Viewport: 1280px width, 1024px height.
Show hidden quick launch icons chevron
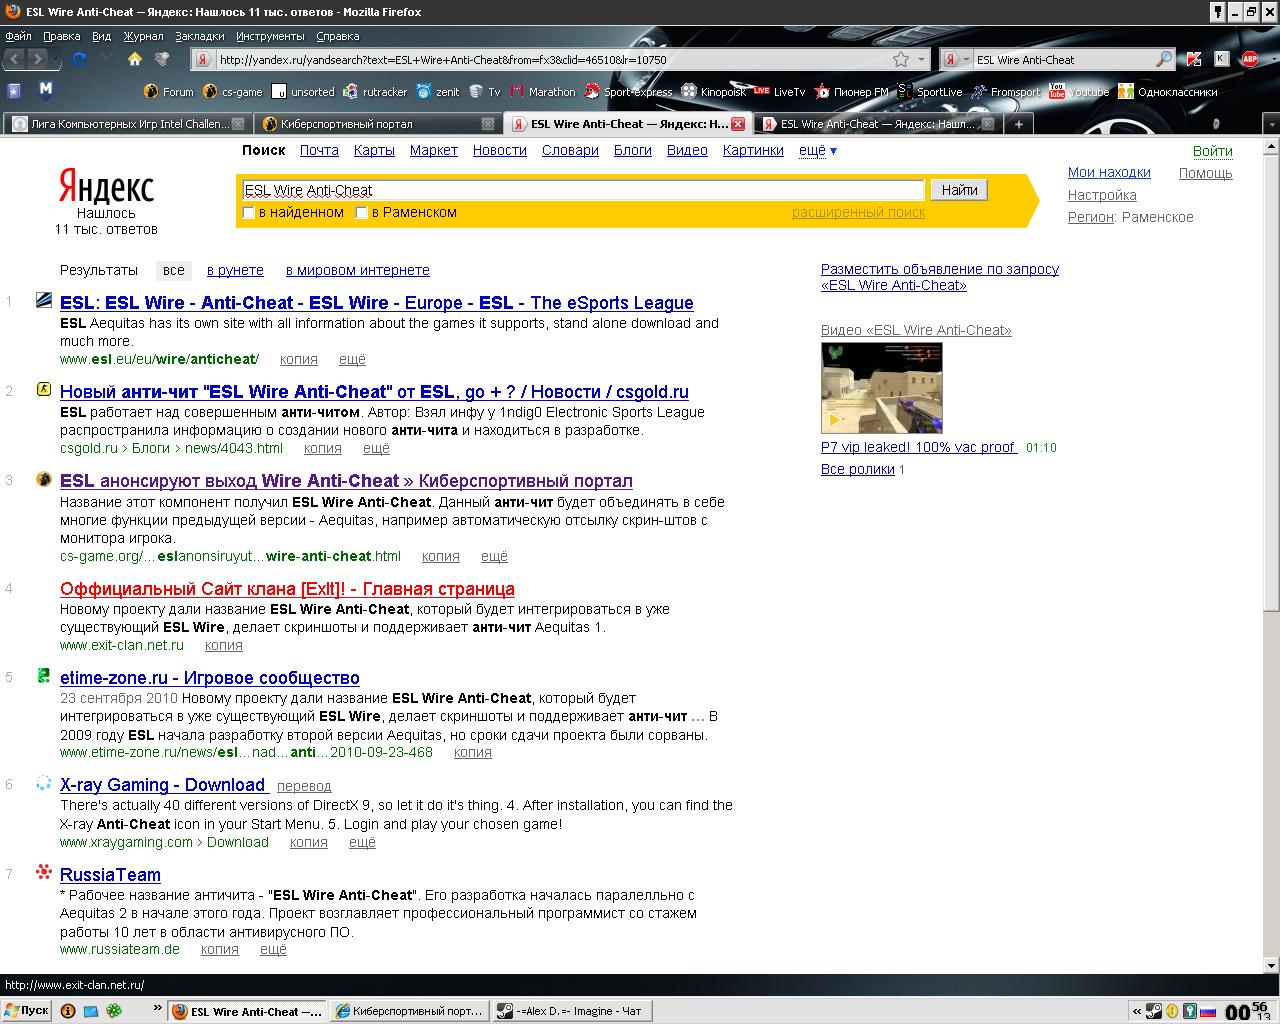158,1010
